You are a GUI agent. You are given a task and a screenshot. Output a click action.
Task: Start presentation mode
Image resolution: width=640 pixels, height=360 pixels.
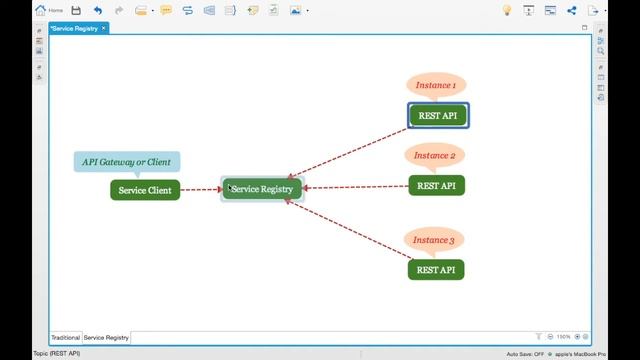(529, 10)
